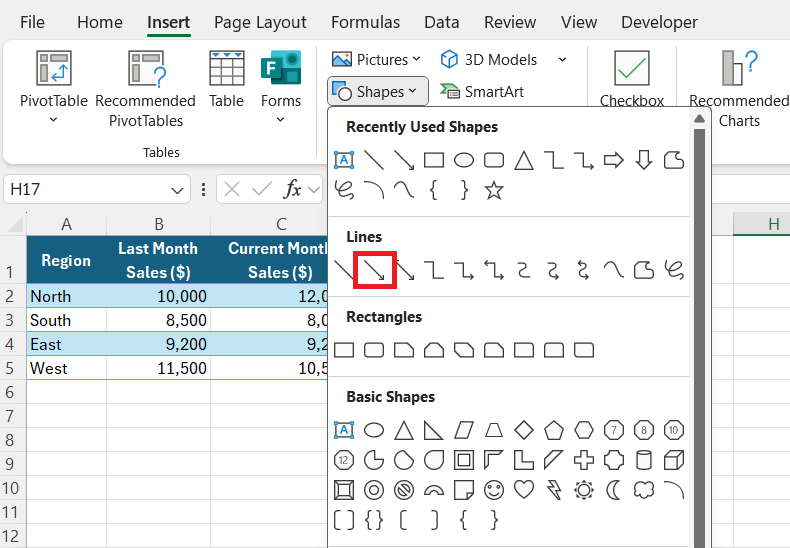Image resolution: width=790 pixels, height=548 pixels.
Task: Select cell A4 containing East
Action: click(67, 344)
